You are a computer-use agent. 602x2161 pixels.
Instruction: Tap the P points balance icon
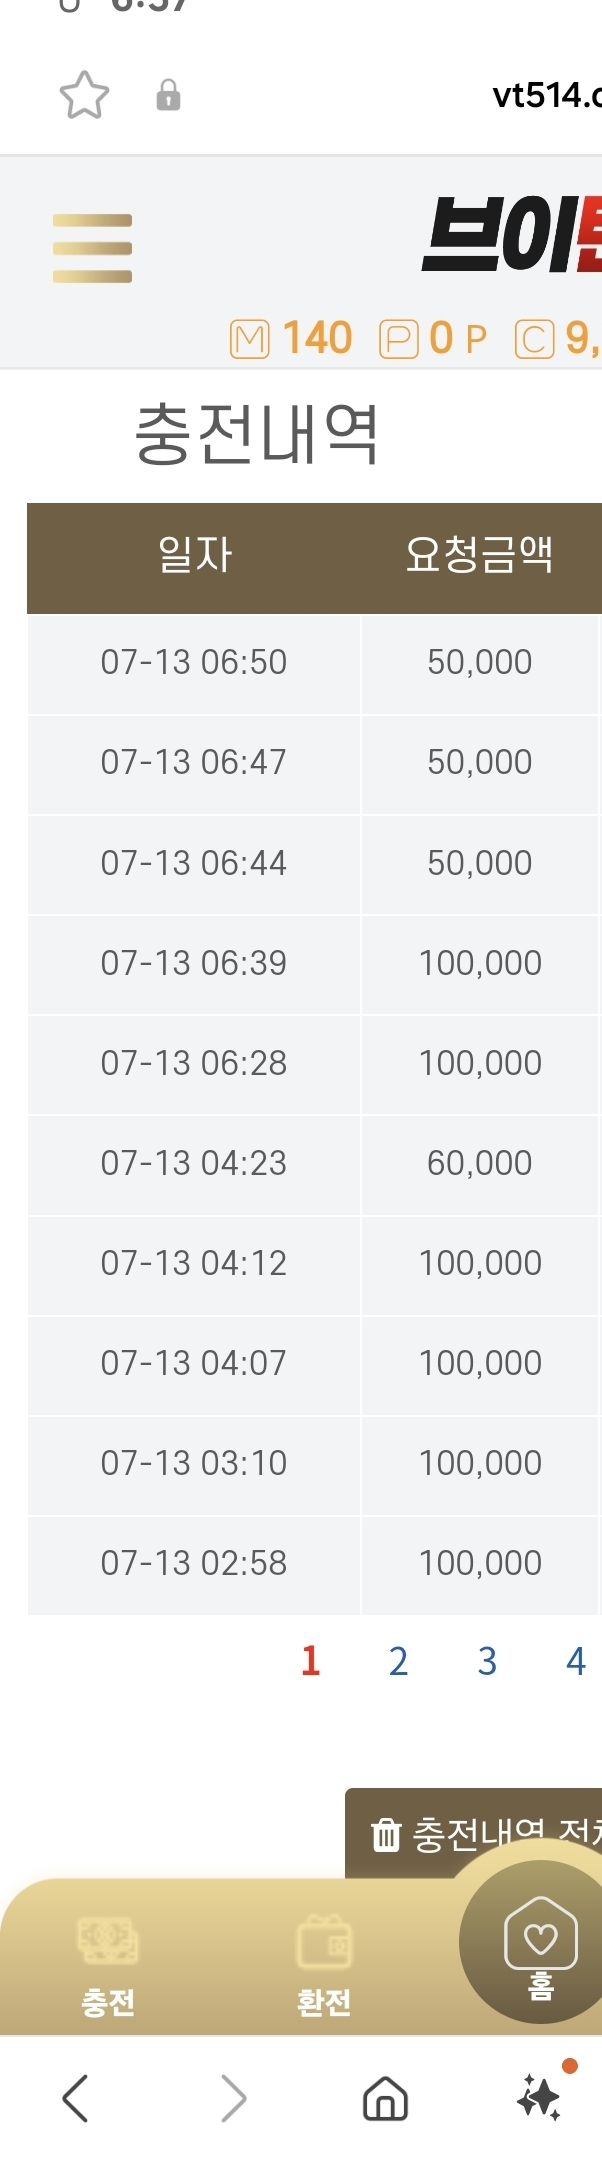point(398,339)
